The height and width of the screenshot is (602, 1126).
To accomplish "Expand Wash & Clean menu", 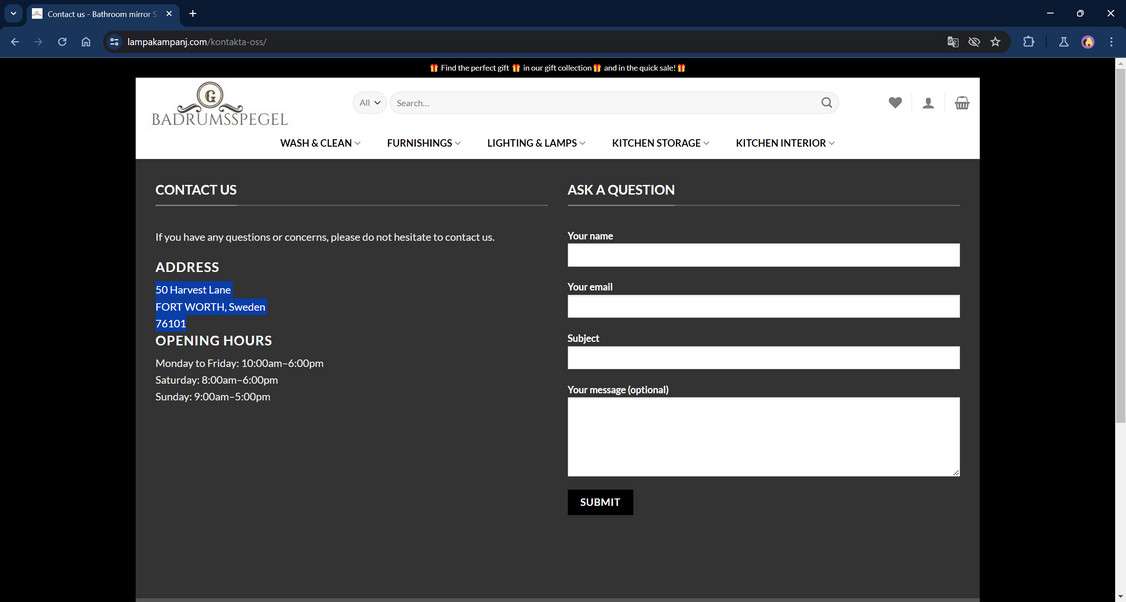I will tap(320, 143).
